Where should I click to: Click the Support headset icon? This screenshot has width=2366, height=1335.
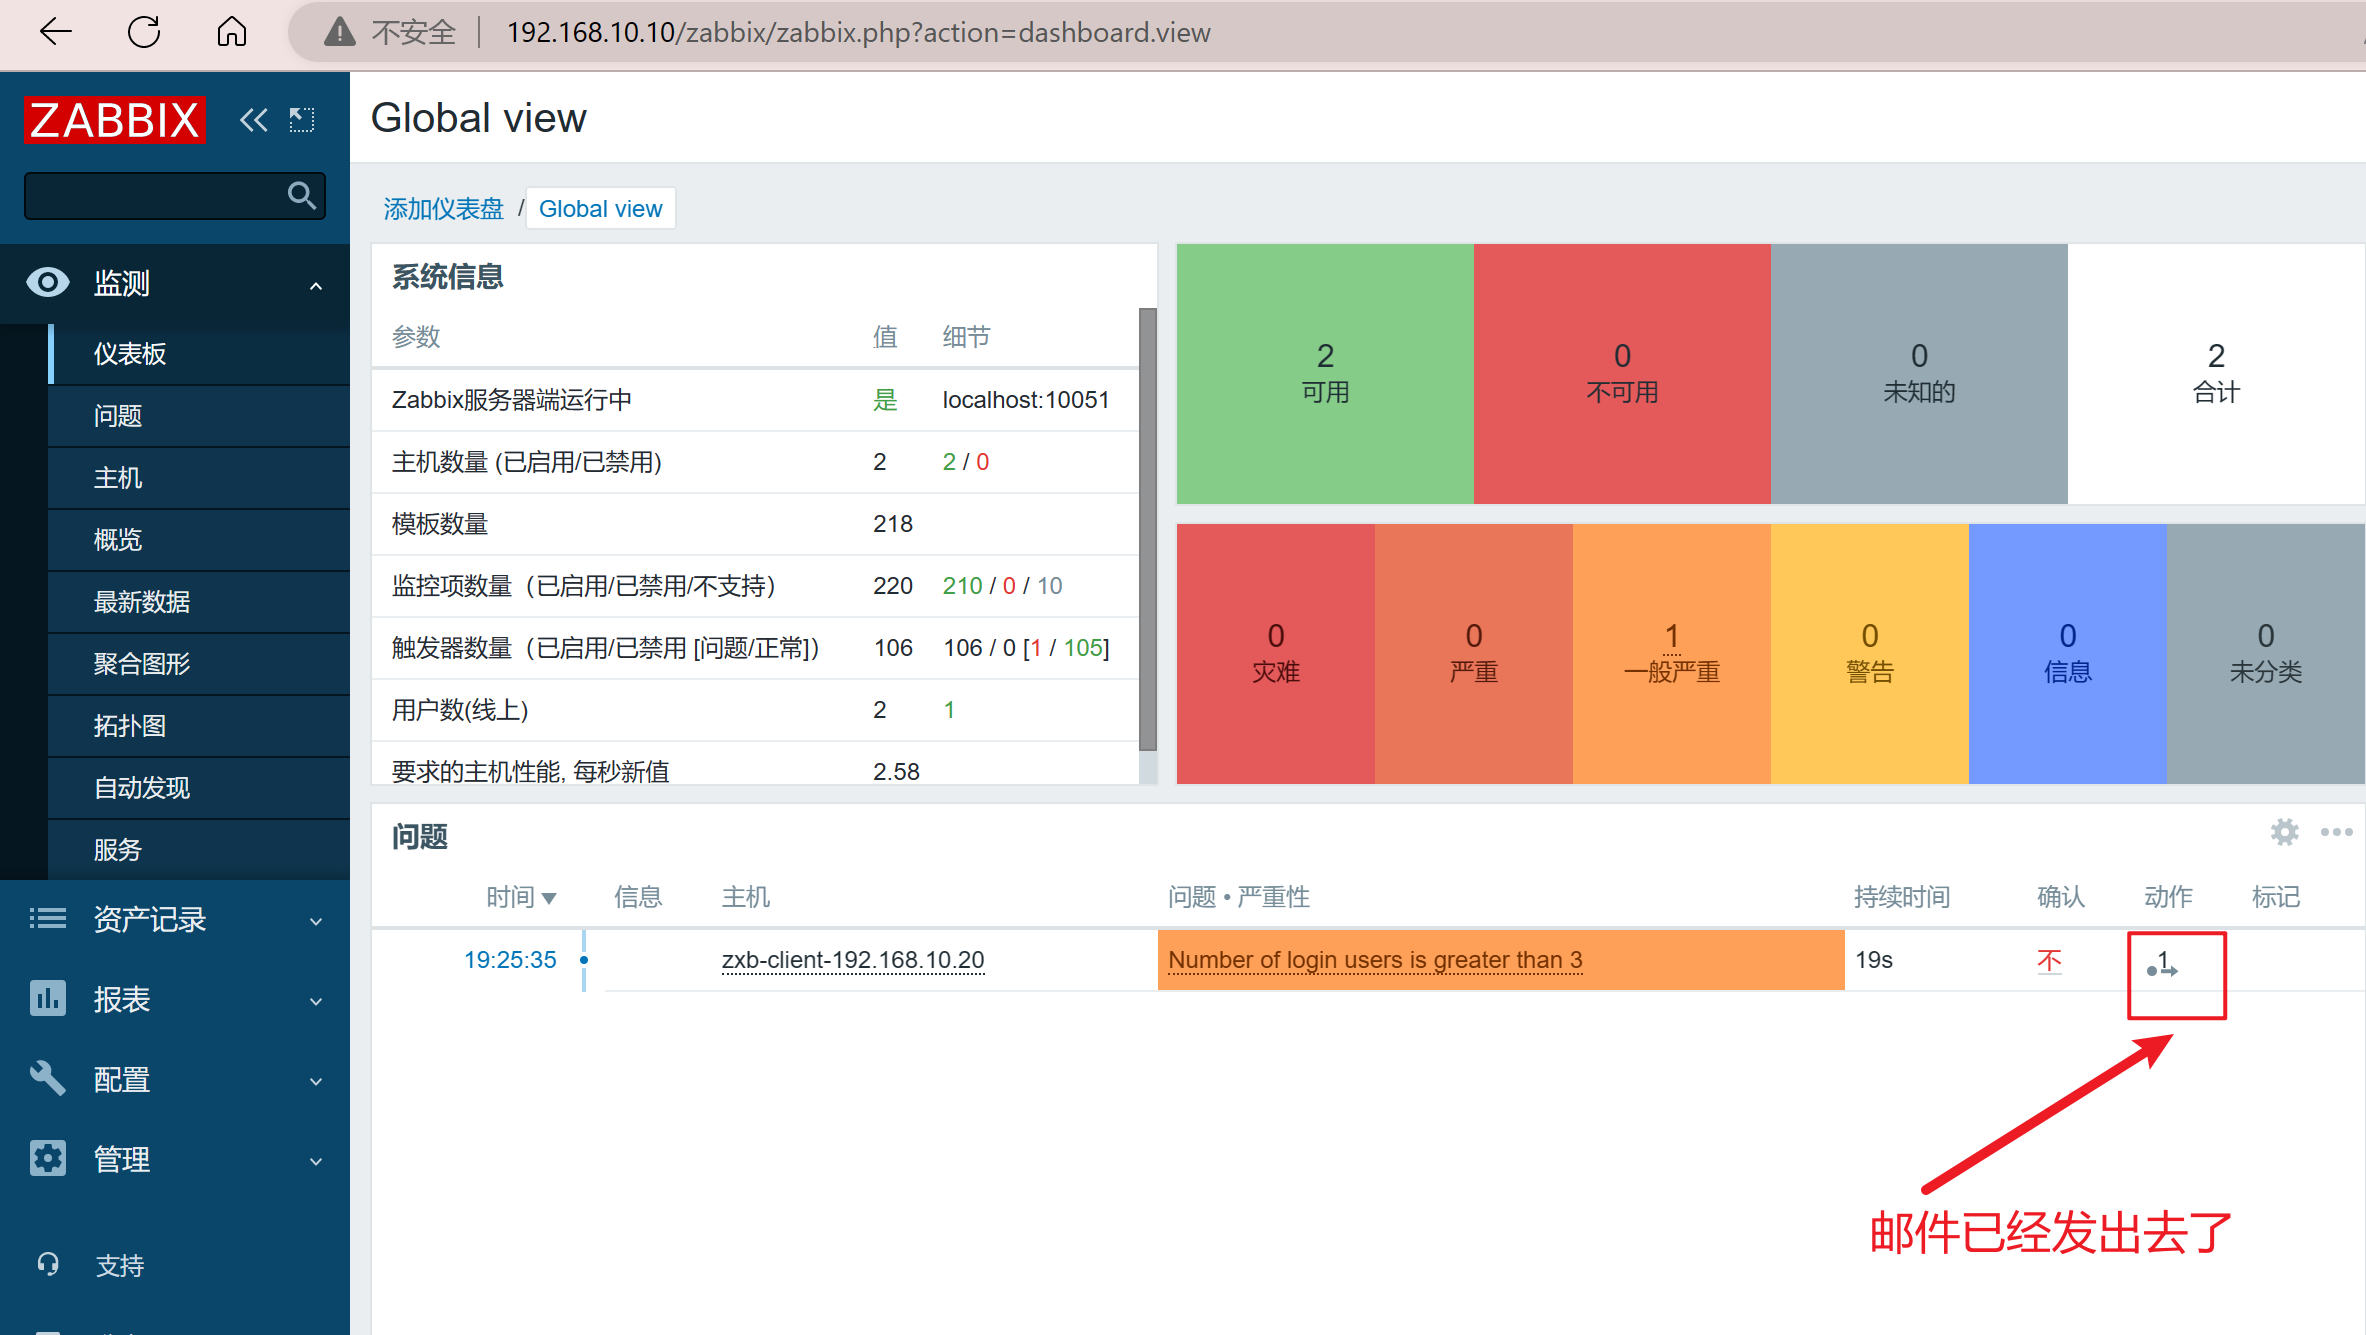tap(47, 1264)
